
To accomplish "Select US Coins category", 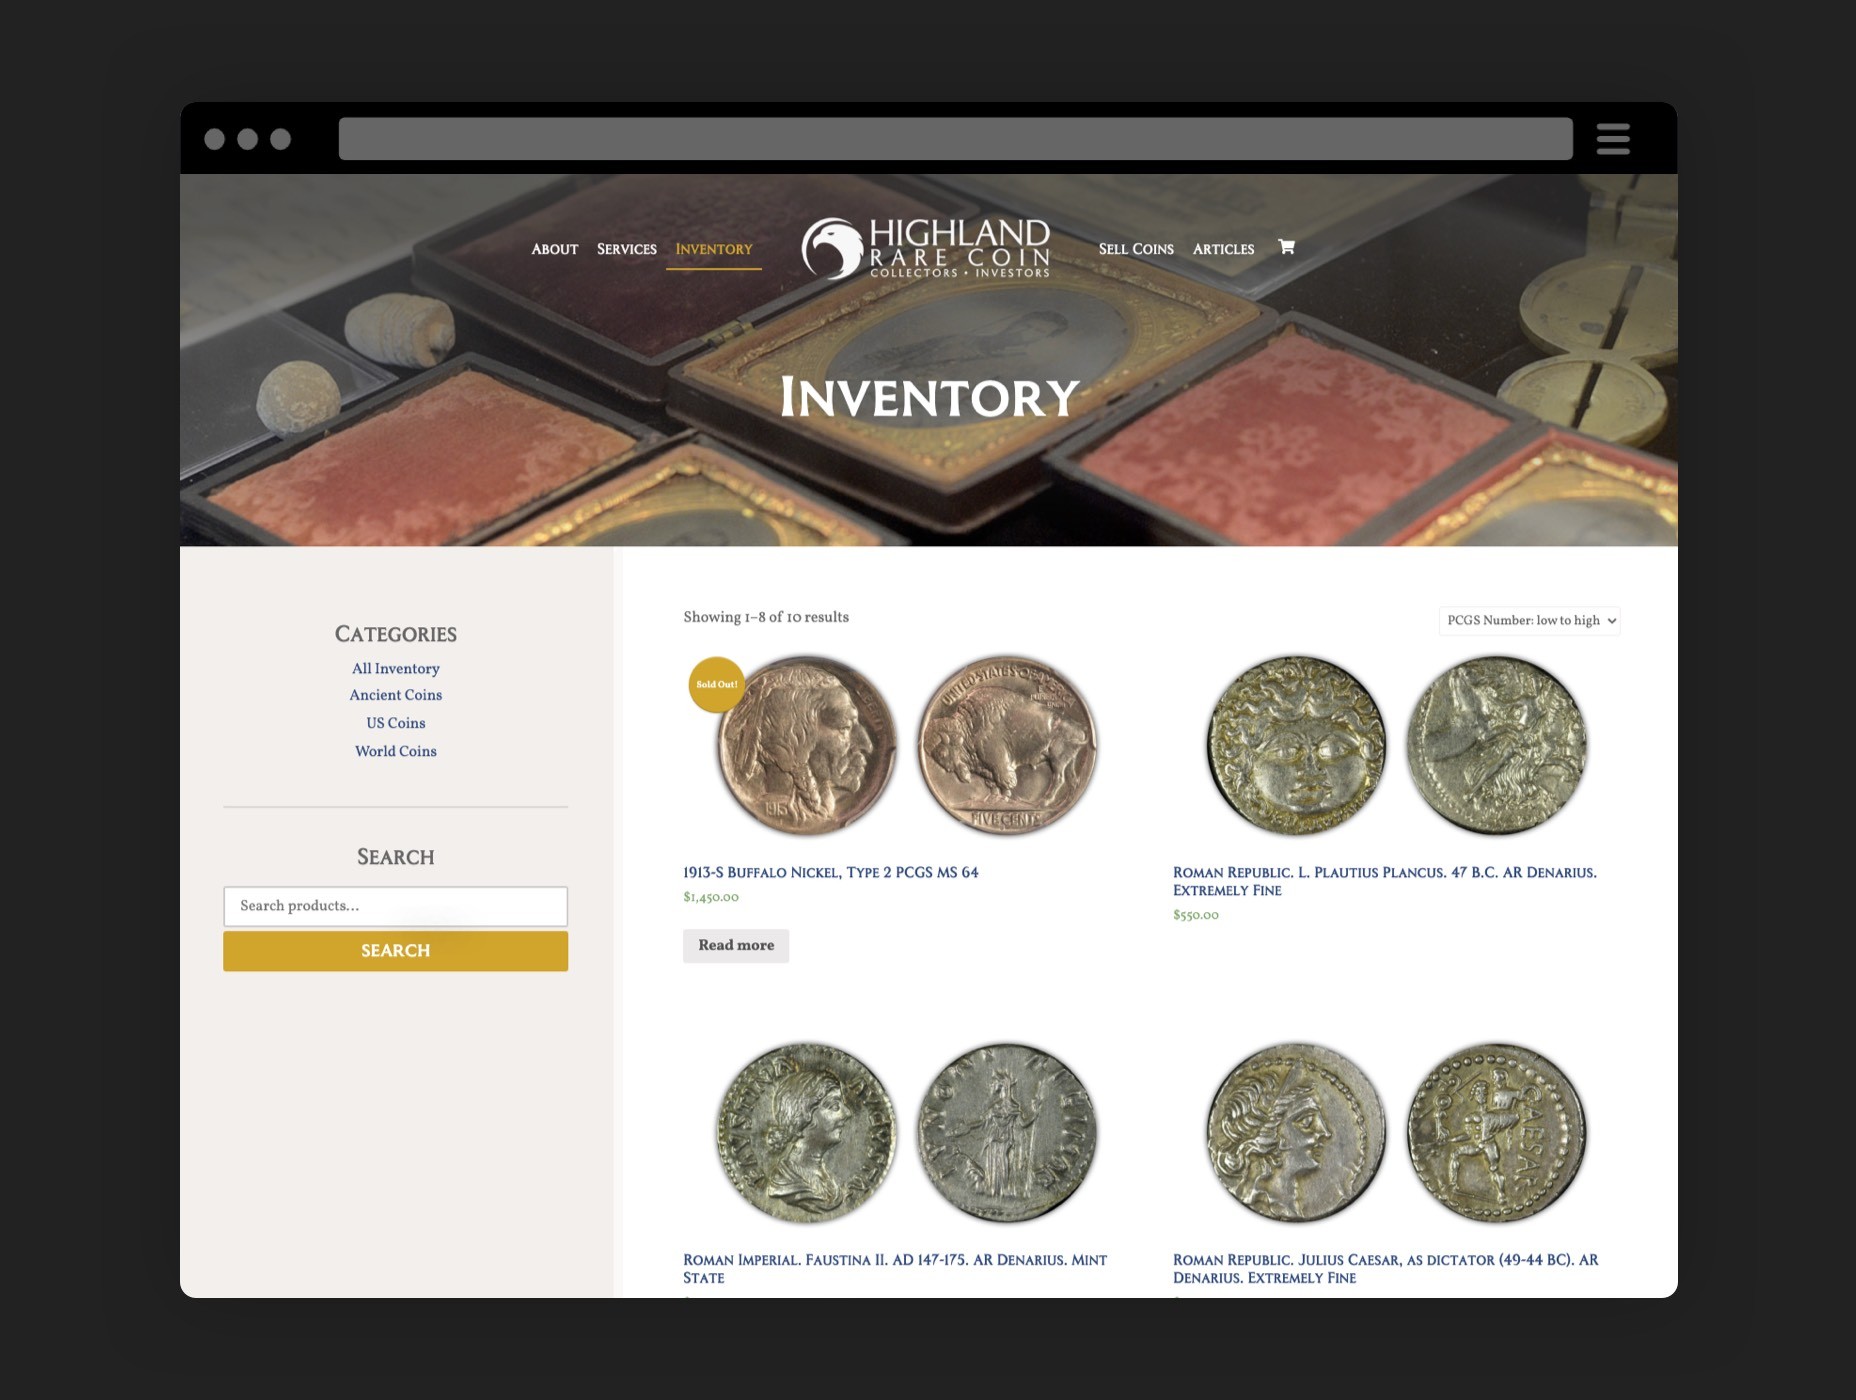I will (x=396, y=723).
